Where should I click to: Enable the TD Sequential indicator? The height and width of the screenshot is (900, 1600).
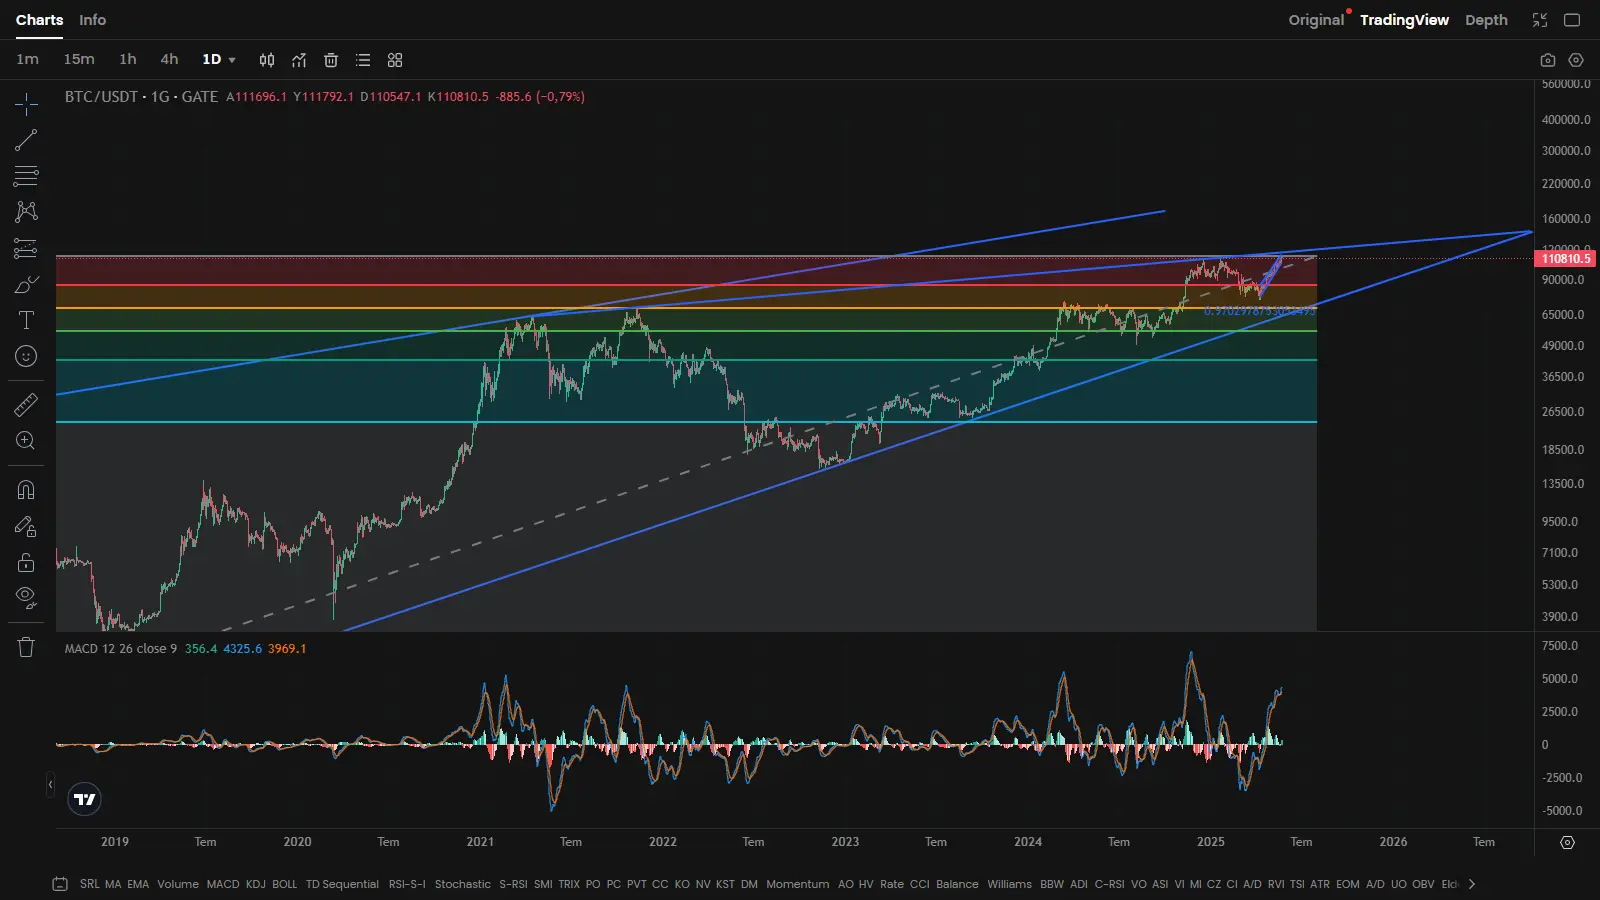342,884
